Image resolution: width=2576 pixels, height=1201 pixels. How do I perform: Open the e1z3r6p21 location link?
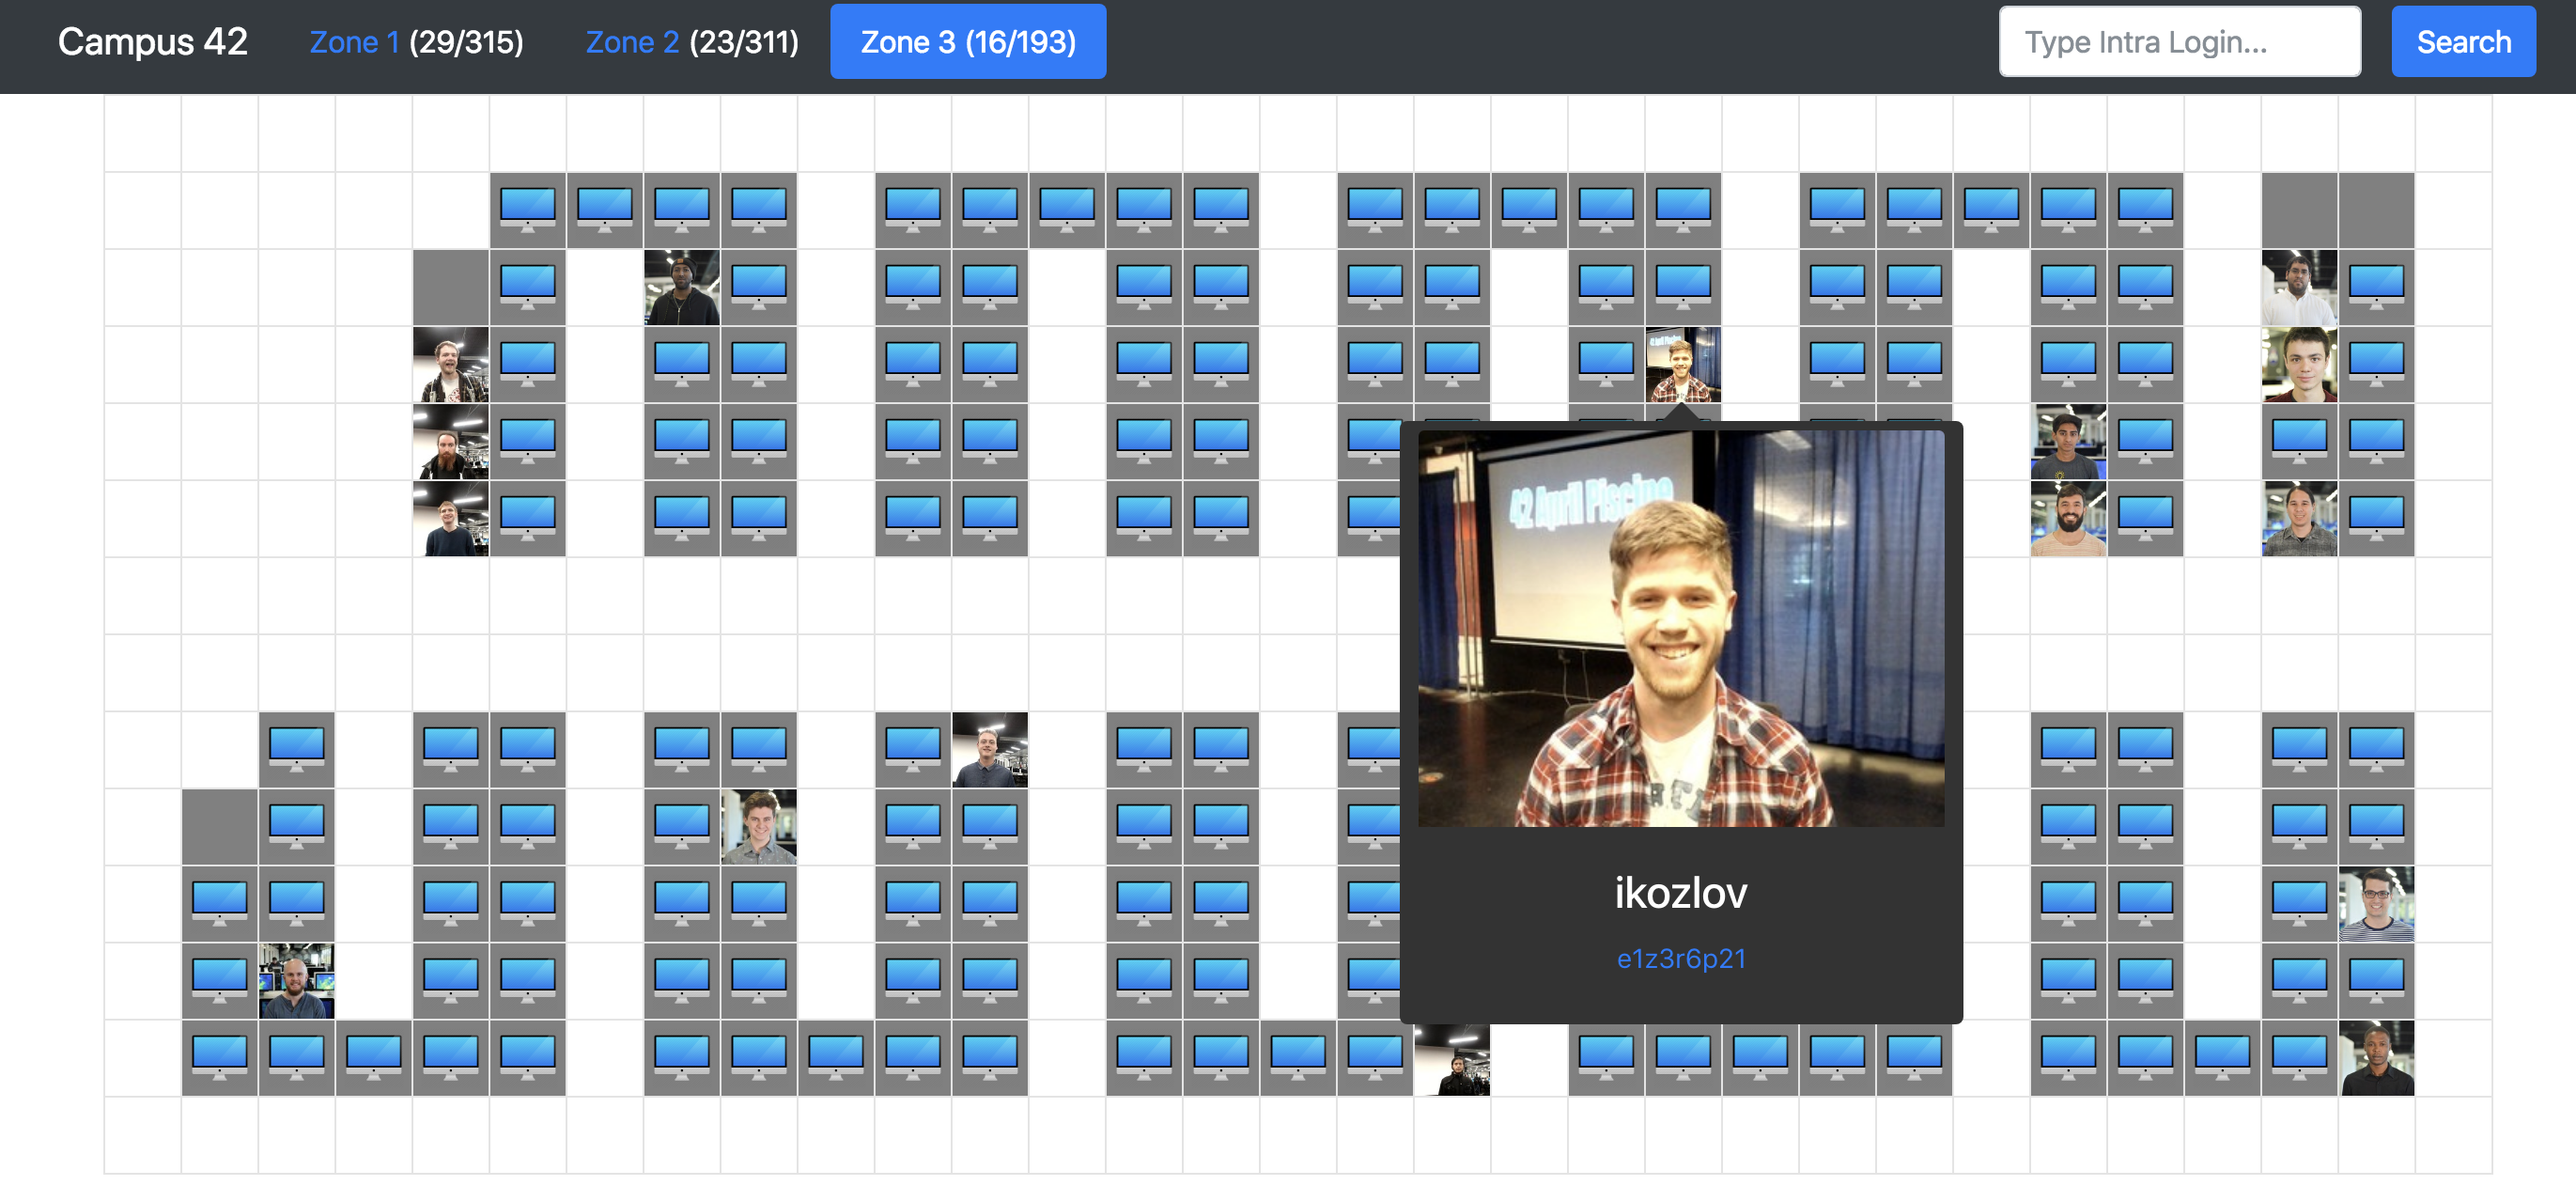click(1680, 958)
